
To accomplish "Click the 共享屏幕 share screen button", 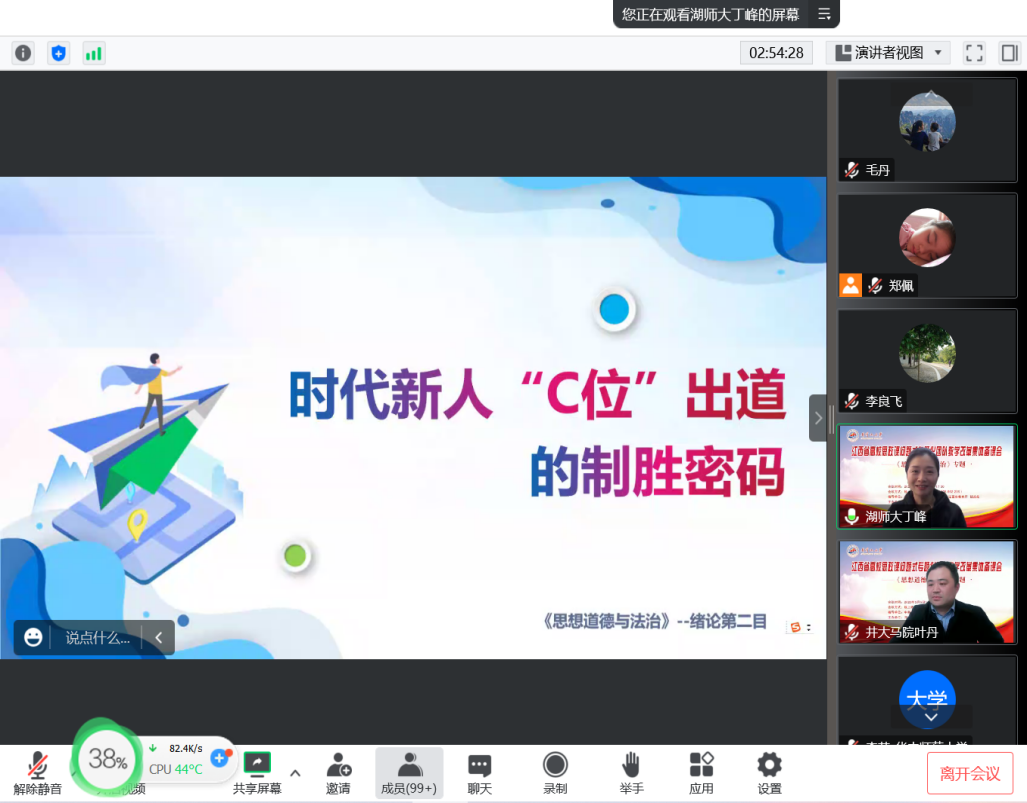I will (x=257, y=772).
